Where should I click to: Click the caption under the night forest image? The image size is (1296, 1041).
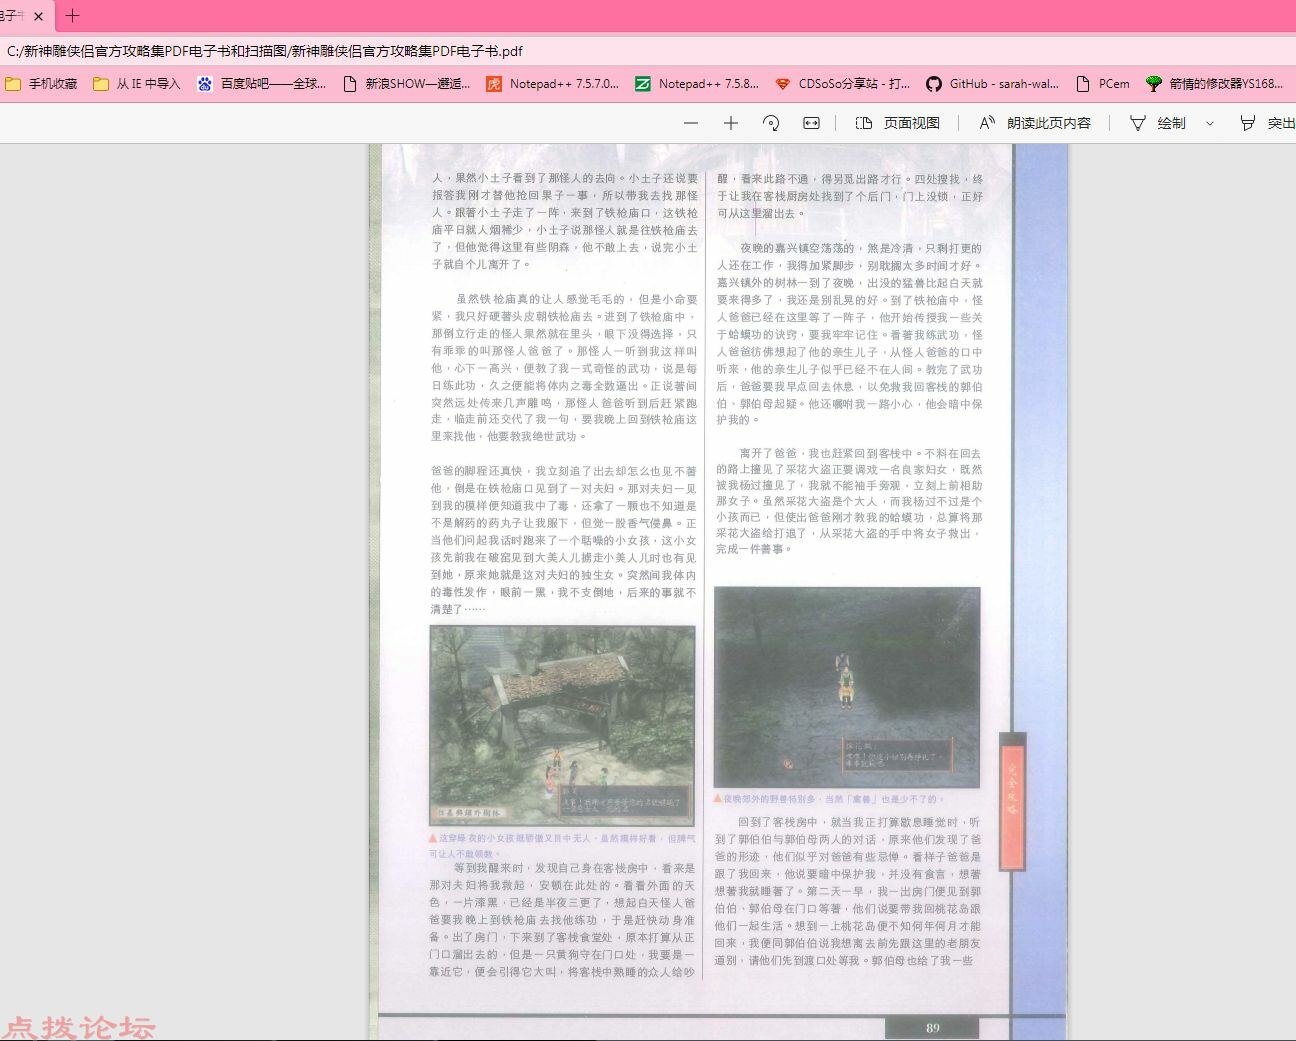[829, 799]
